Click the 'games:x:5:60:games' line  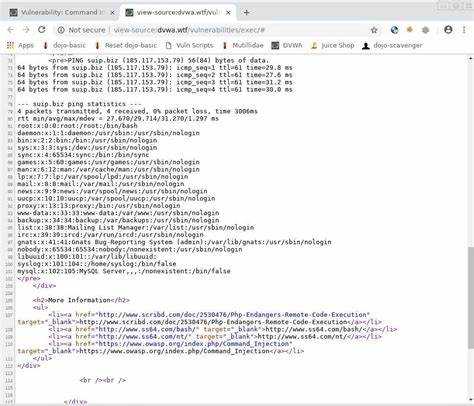coord(109,162)
